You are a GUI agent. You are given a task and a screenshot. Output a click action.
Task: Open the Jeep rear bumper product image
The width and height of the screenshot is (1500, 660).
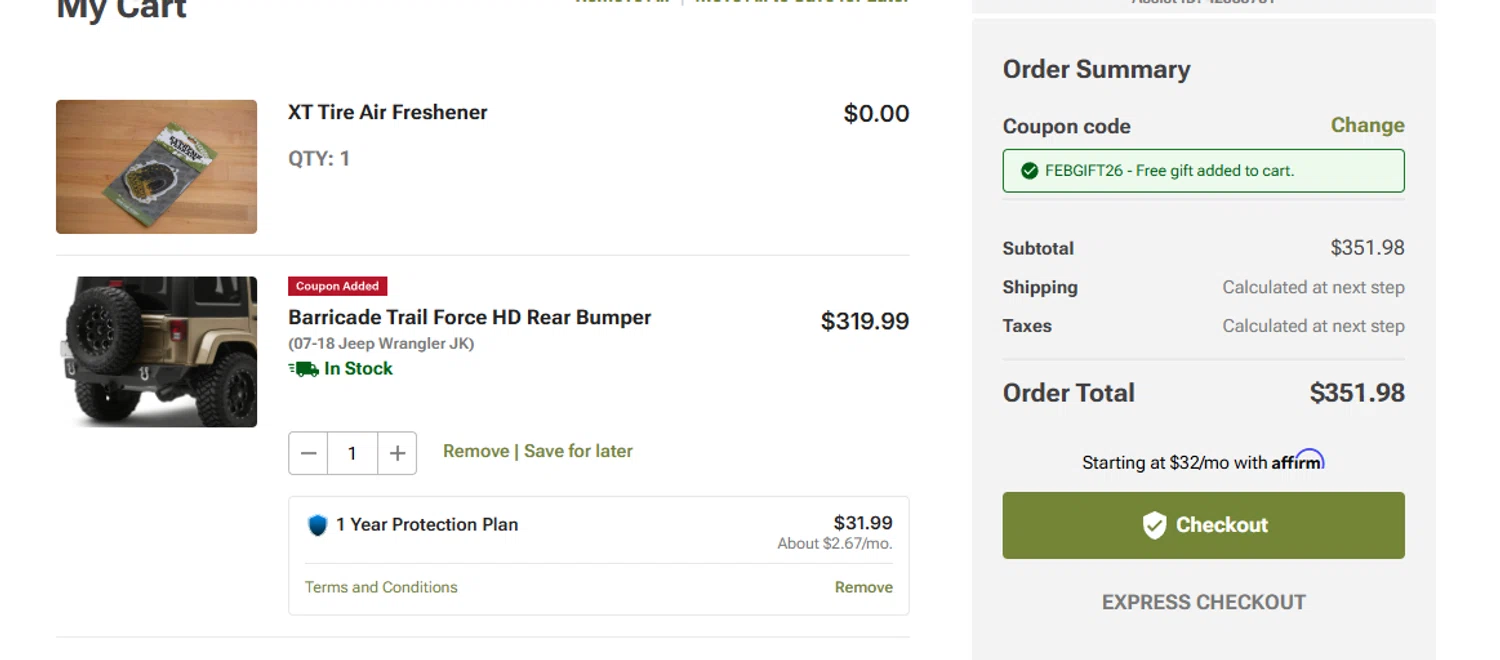click(x=156, y=352)
